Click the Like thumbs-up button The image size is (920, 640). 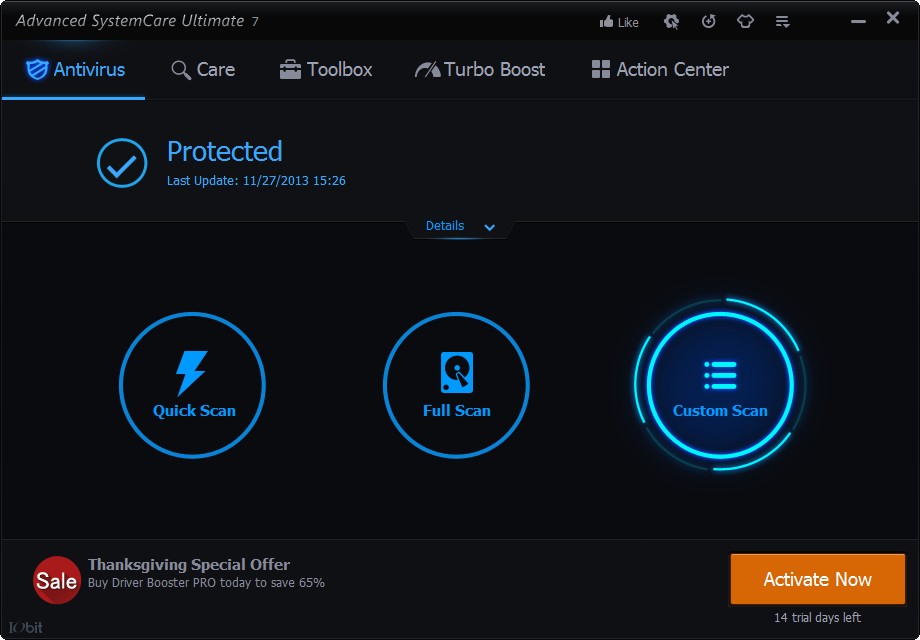pos(619,22)
